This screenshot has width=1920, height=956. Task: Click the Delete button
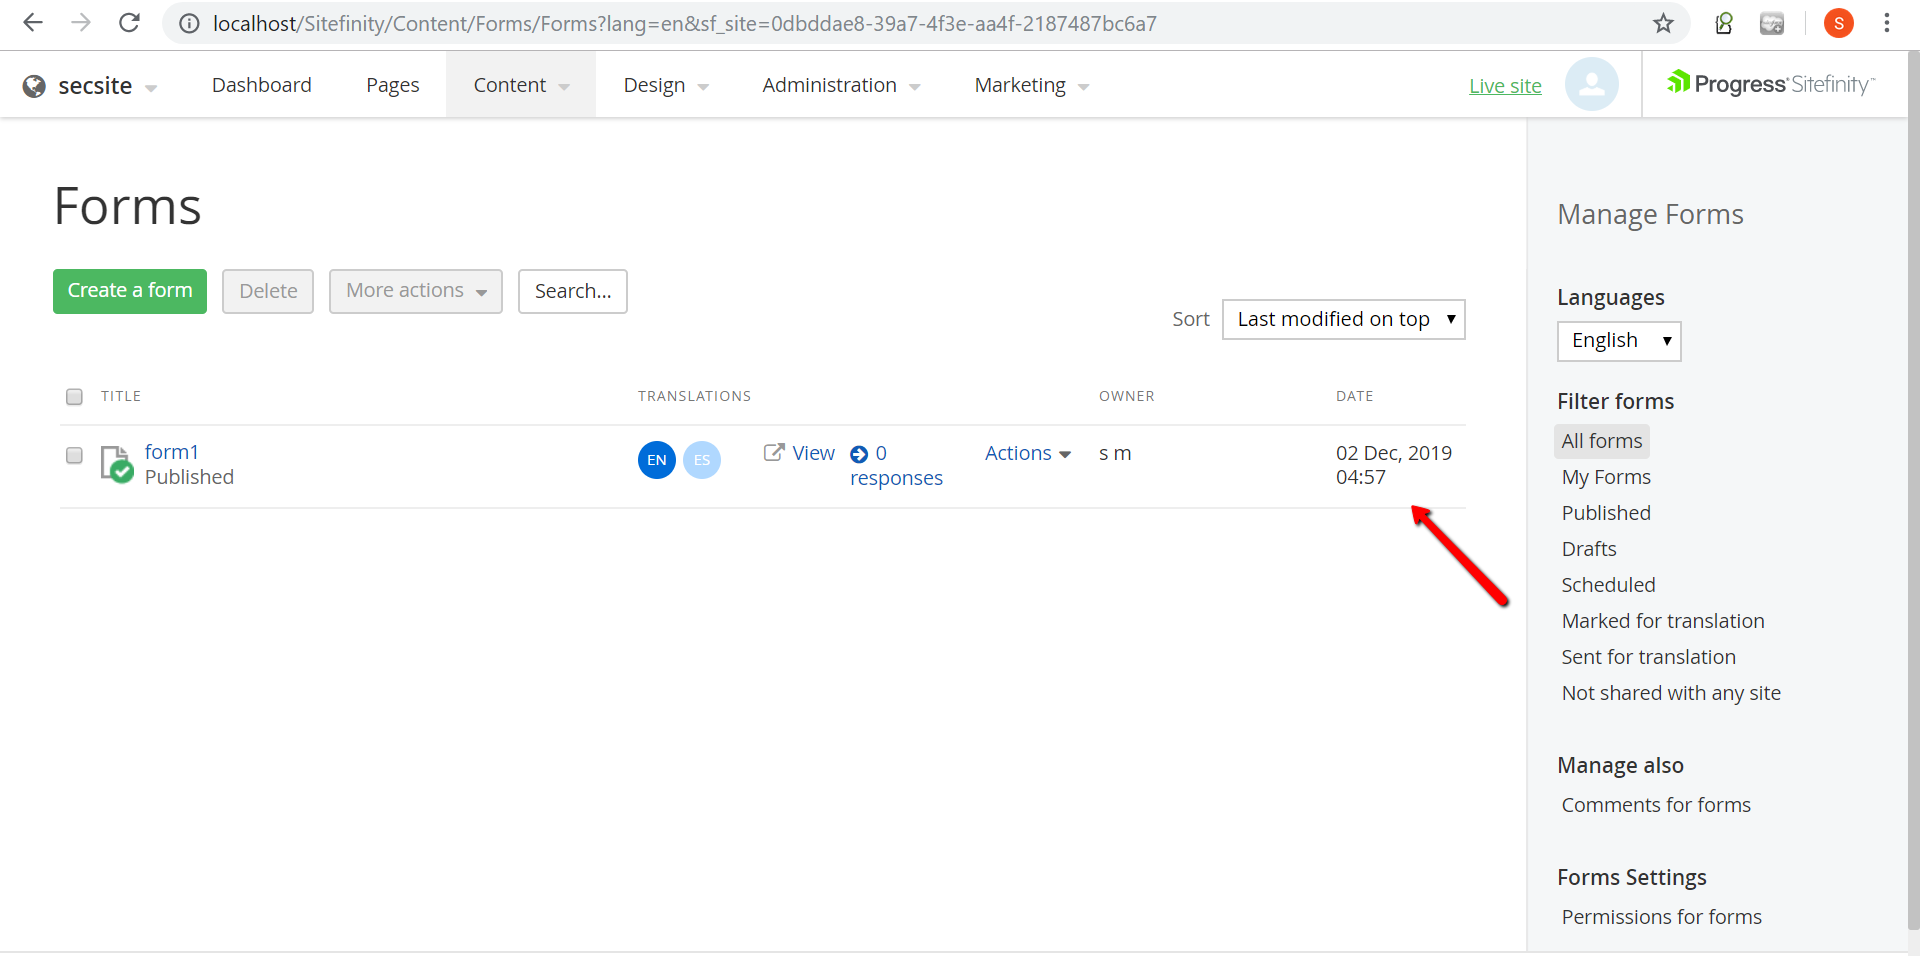click(x=268, y=291)
